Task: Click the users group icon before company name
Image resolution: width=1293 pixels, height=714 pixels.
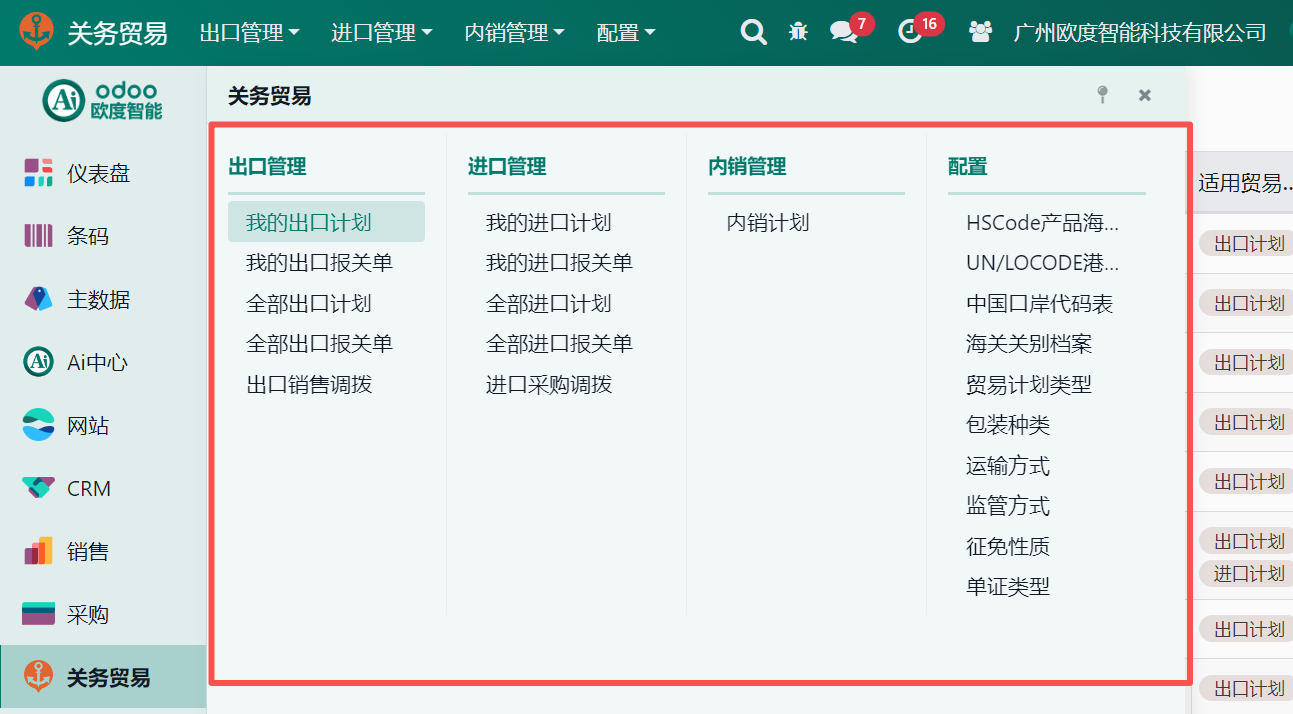Action: [x=980, y=32]
